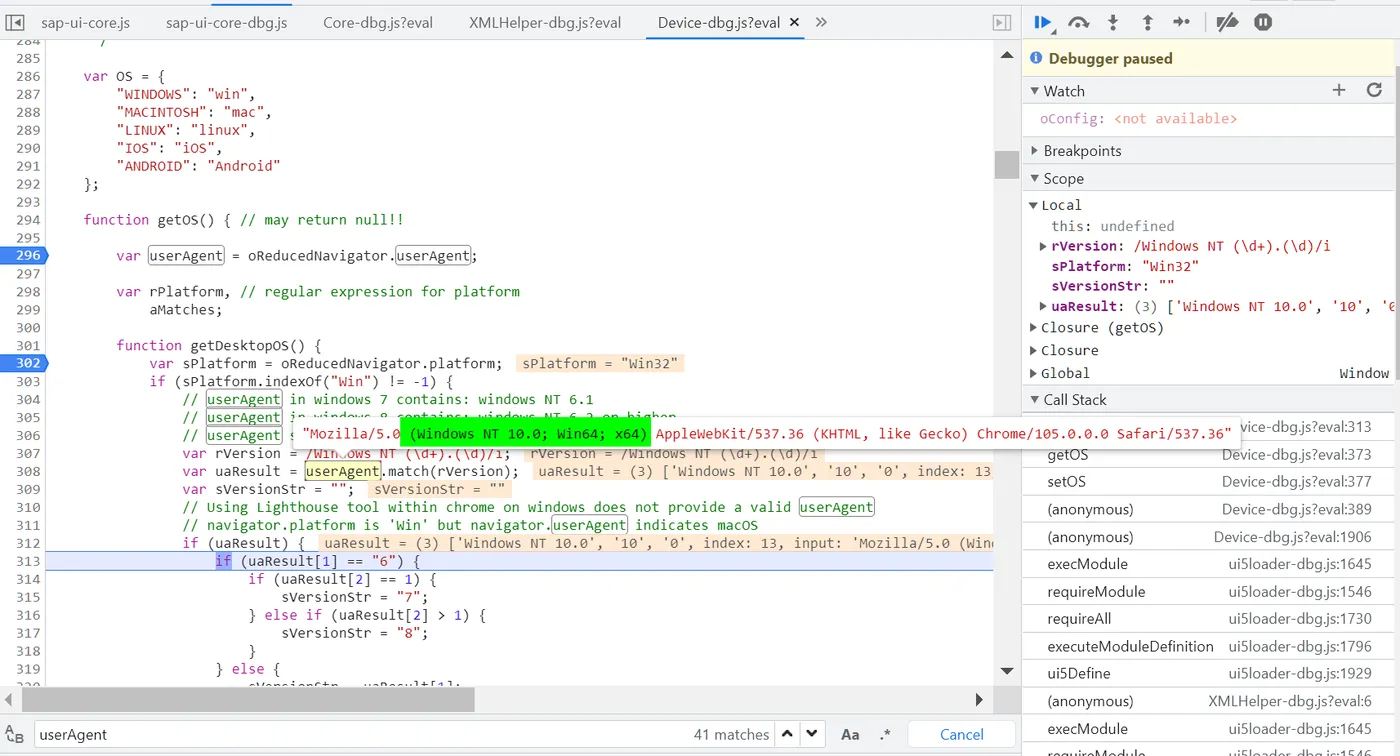This screenshot has width=1400, height=756.
Task: Expand uaResult array variable
Action: coord(1043,307)
